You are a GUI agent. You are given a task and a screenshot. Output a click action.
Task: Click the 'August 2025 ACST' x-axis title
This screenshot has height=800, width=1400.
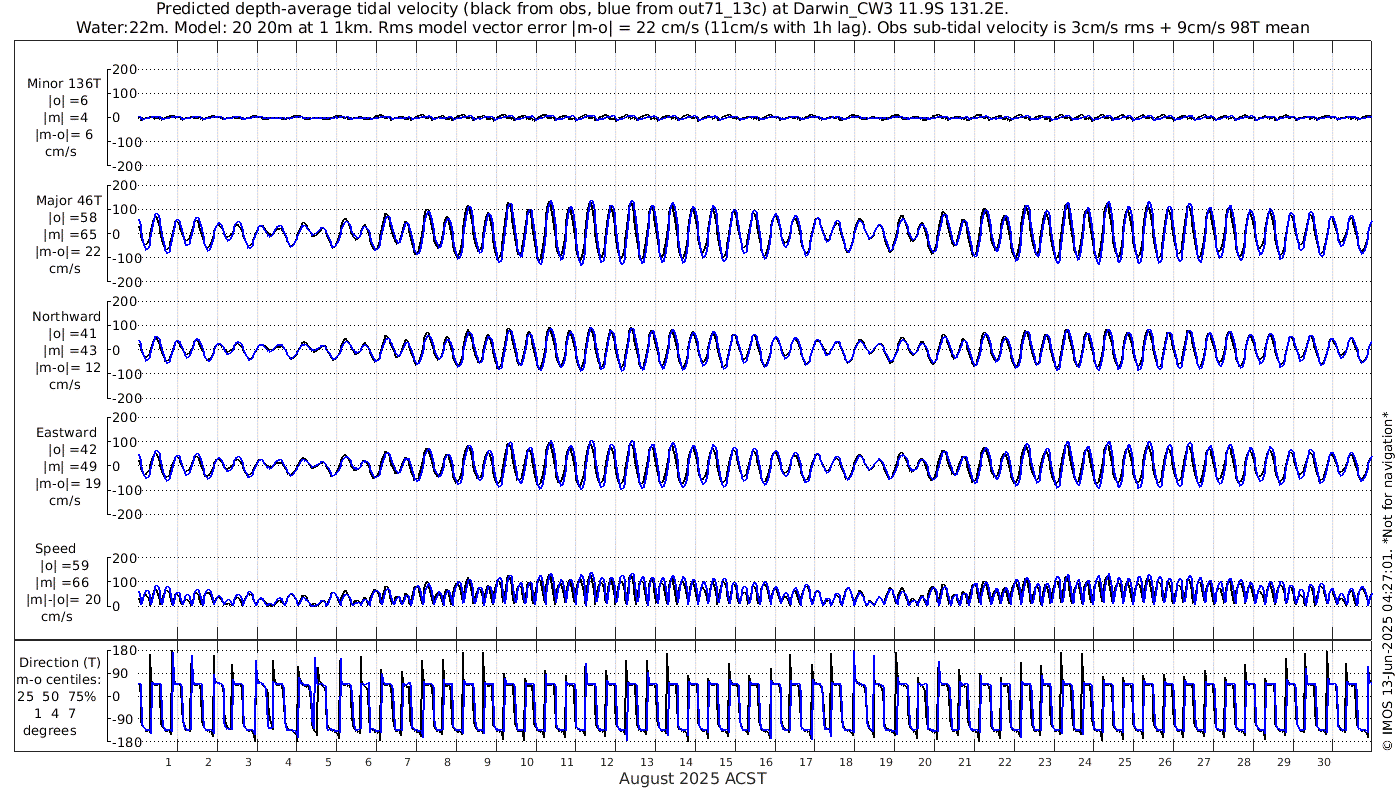coord(692,778)
